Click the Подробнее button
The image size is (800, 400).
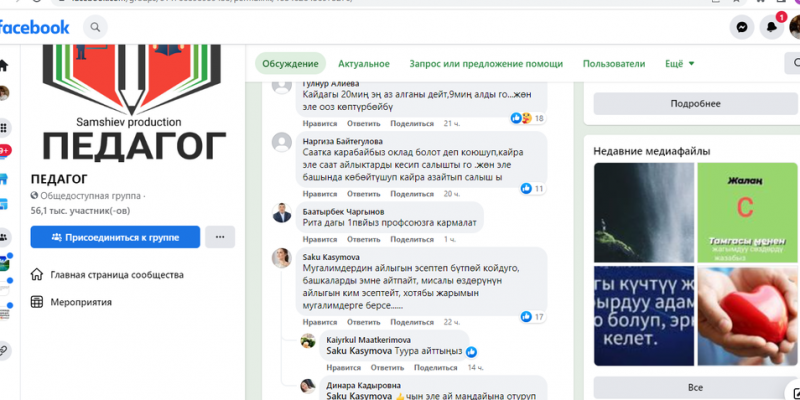point(696,103)
